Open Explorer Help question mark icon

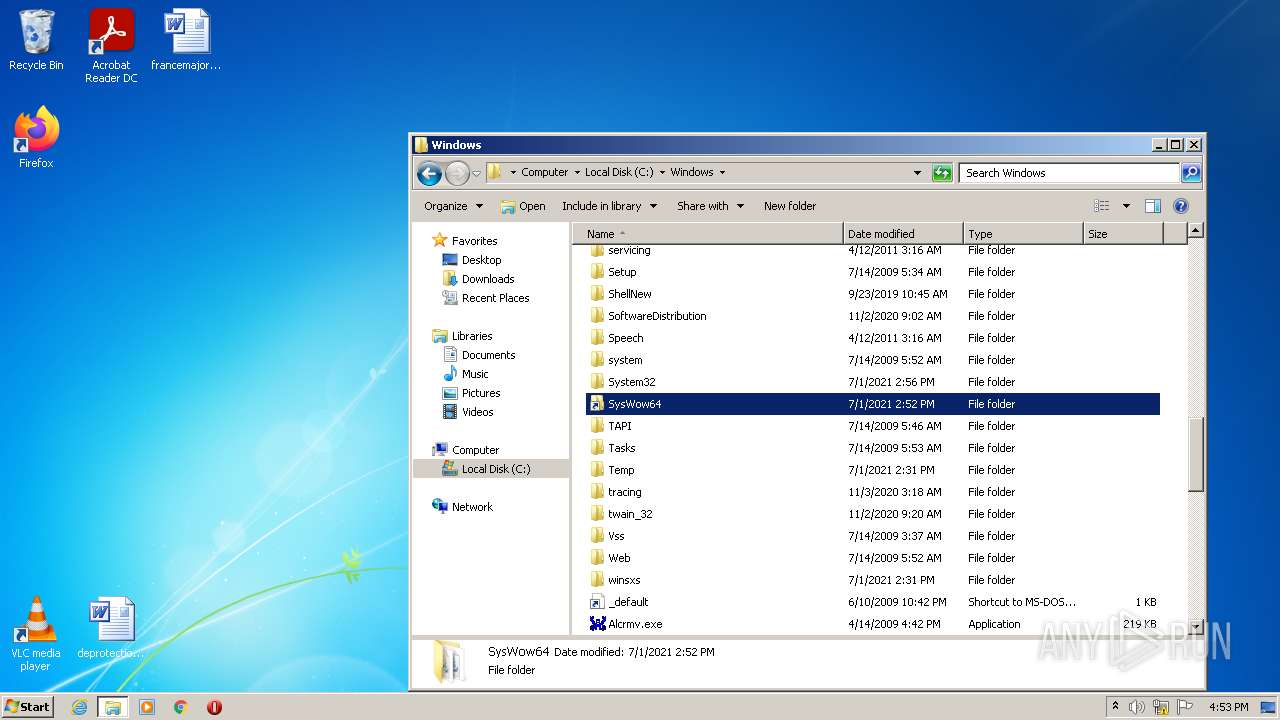[x=1180, y=206]
